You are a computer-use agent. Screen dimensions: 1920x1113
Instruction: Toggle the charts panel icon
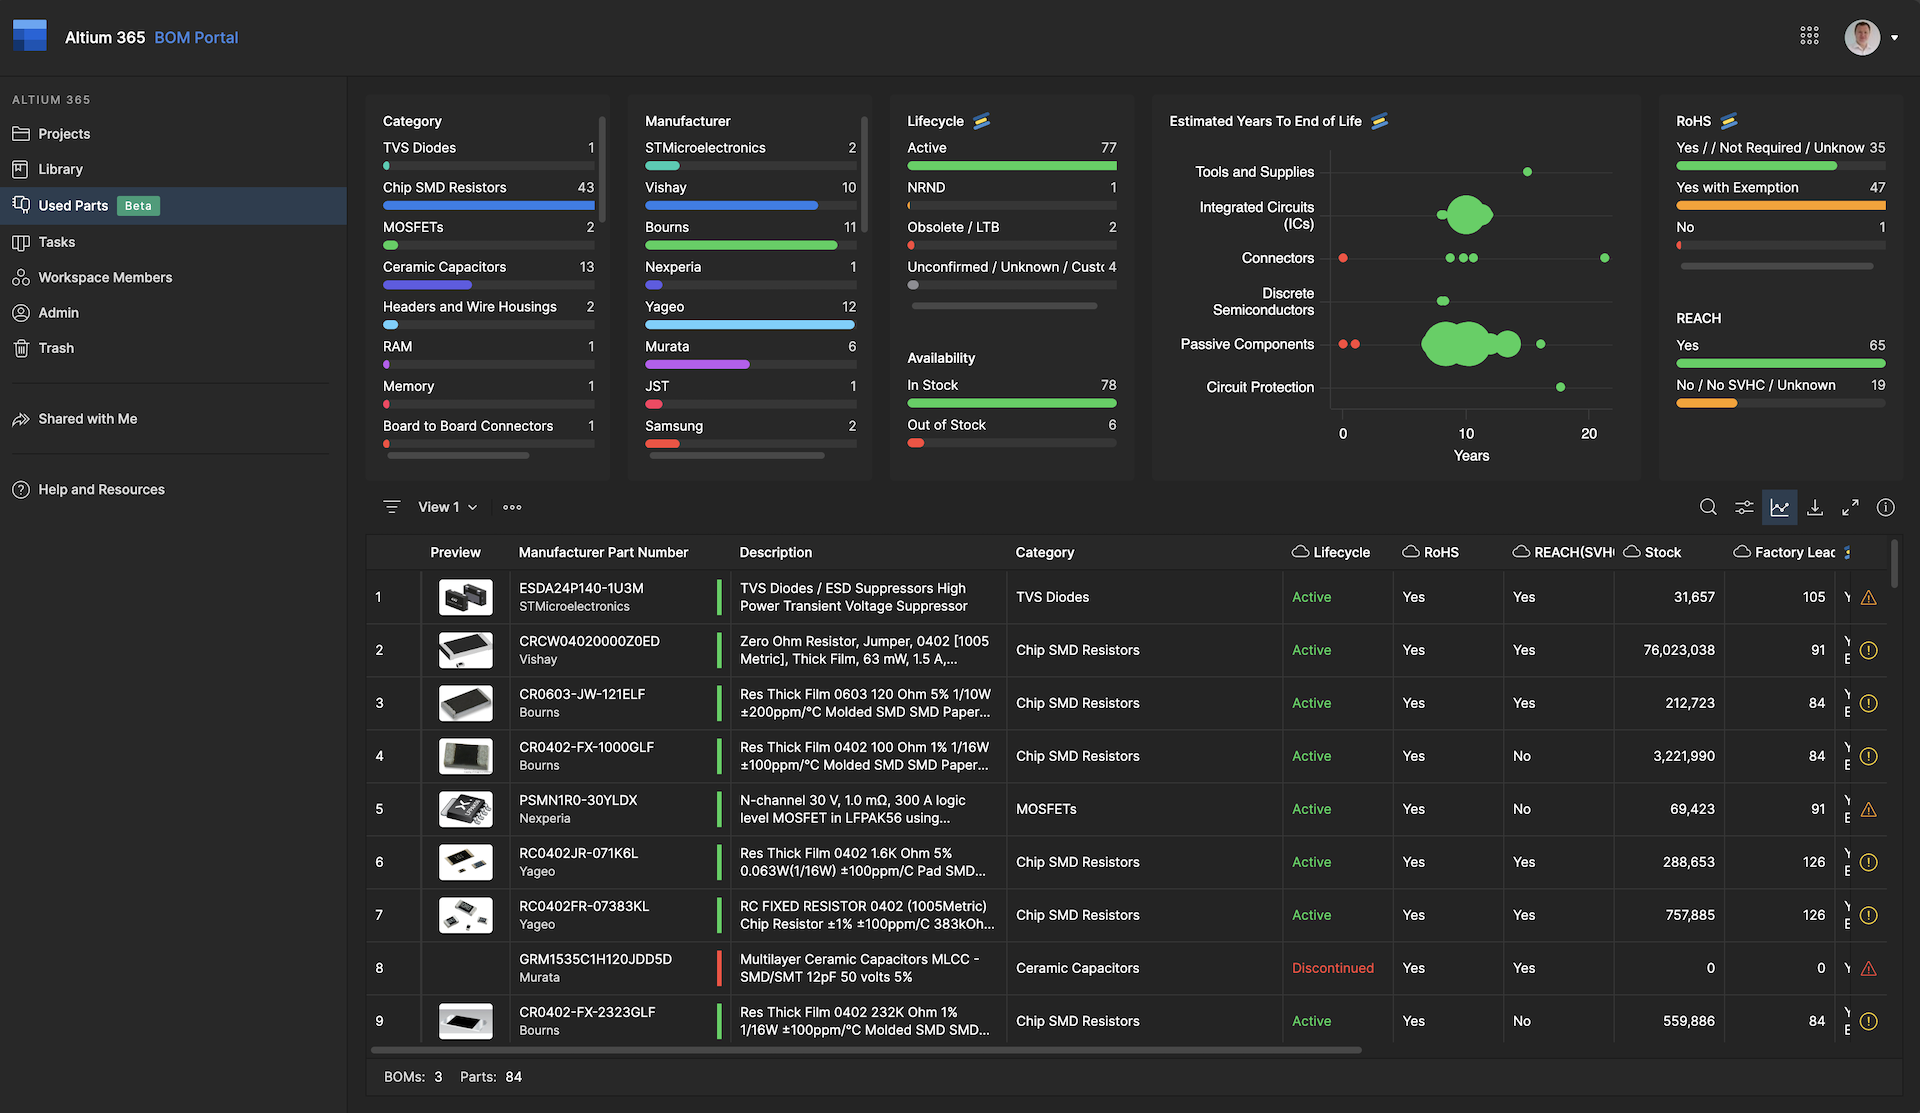[x=1779, y=507]
